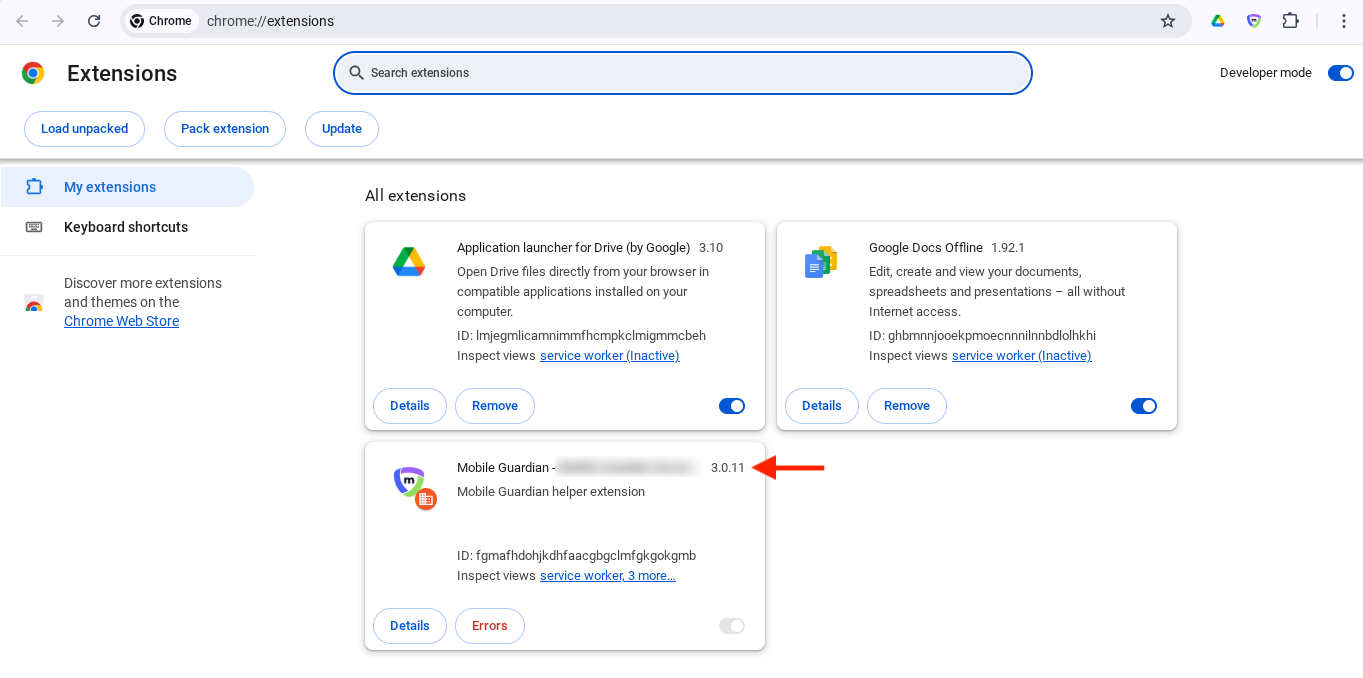This screenshot has height=678, width=1363.
Task: Open Keyboard shortcuts in the sidebar
Action: coord(127,227)
